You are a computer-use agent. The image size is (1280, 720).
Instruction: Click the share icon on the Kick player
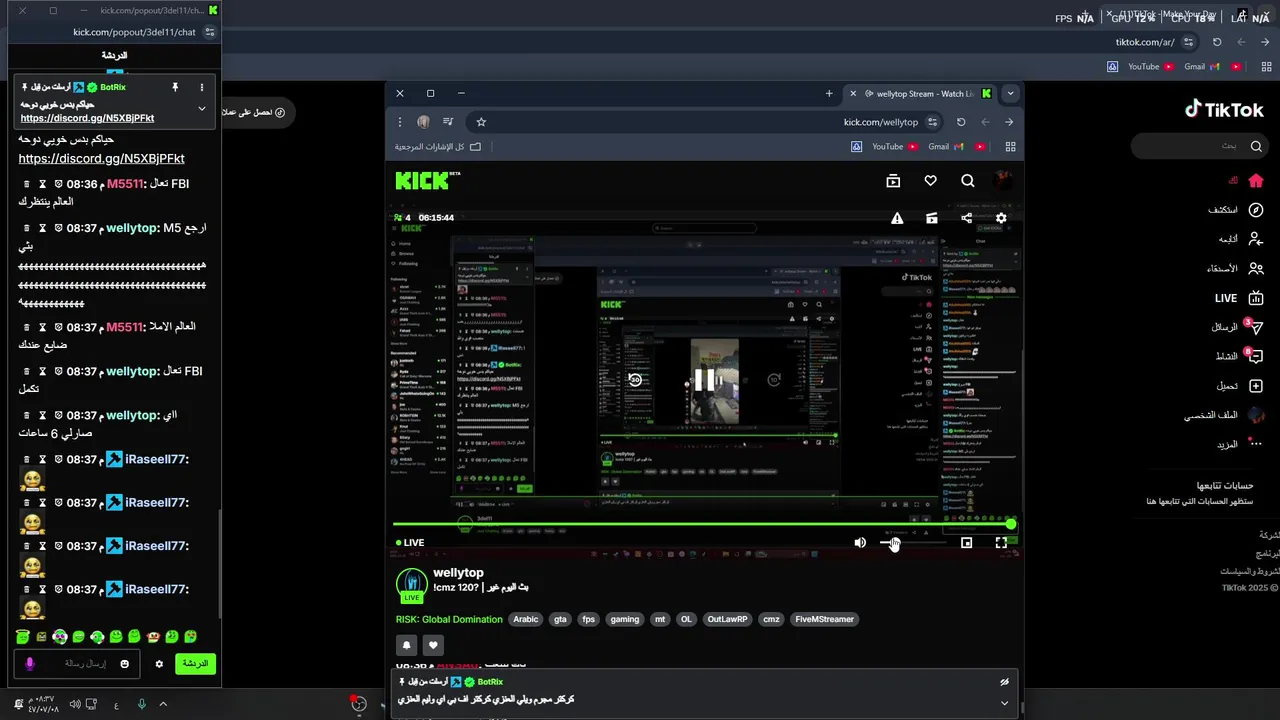coord(966,218)
